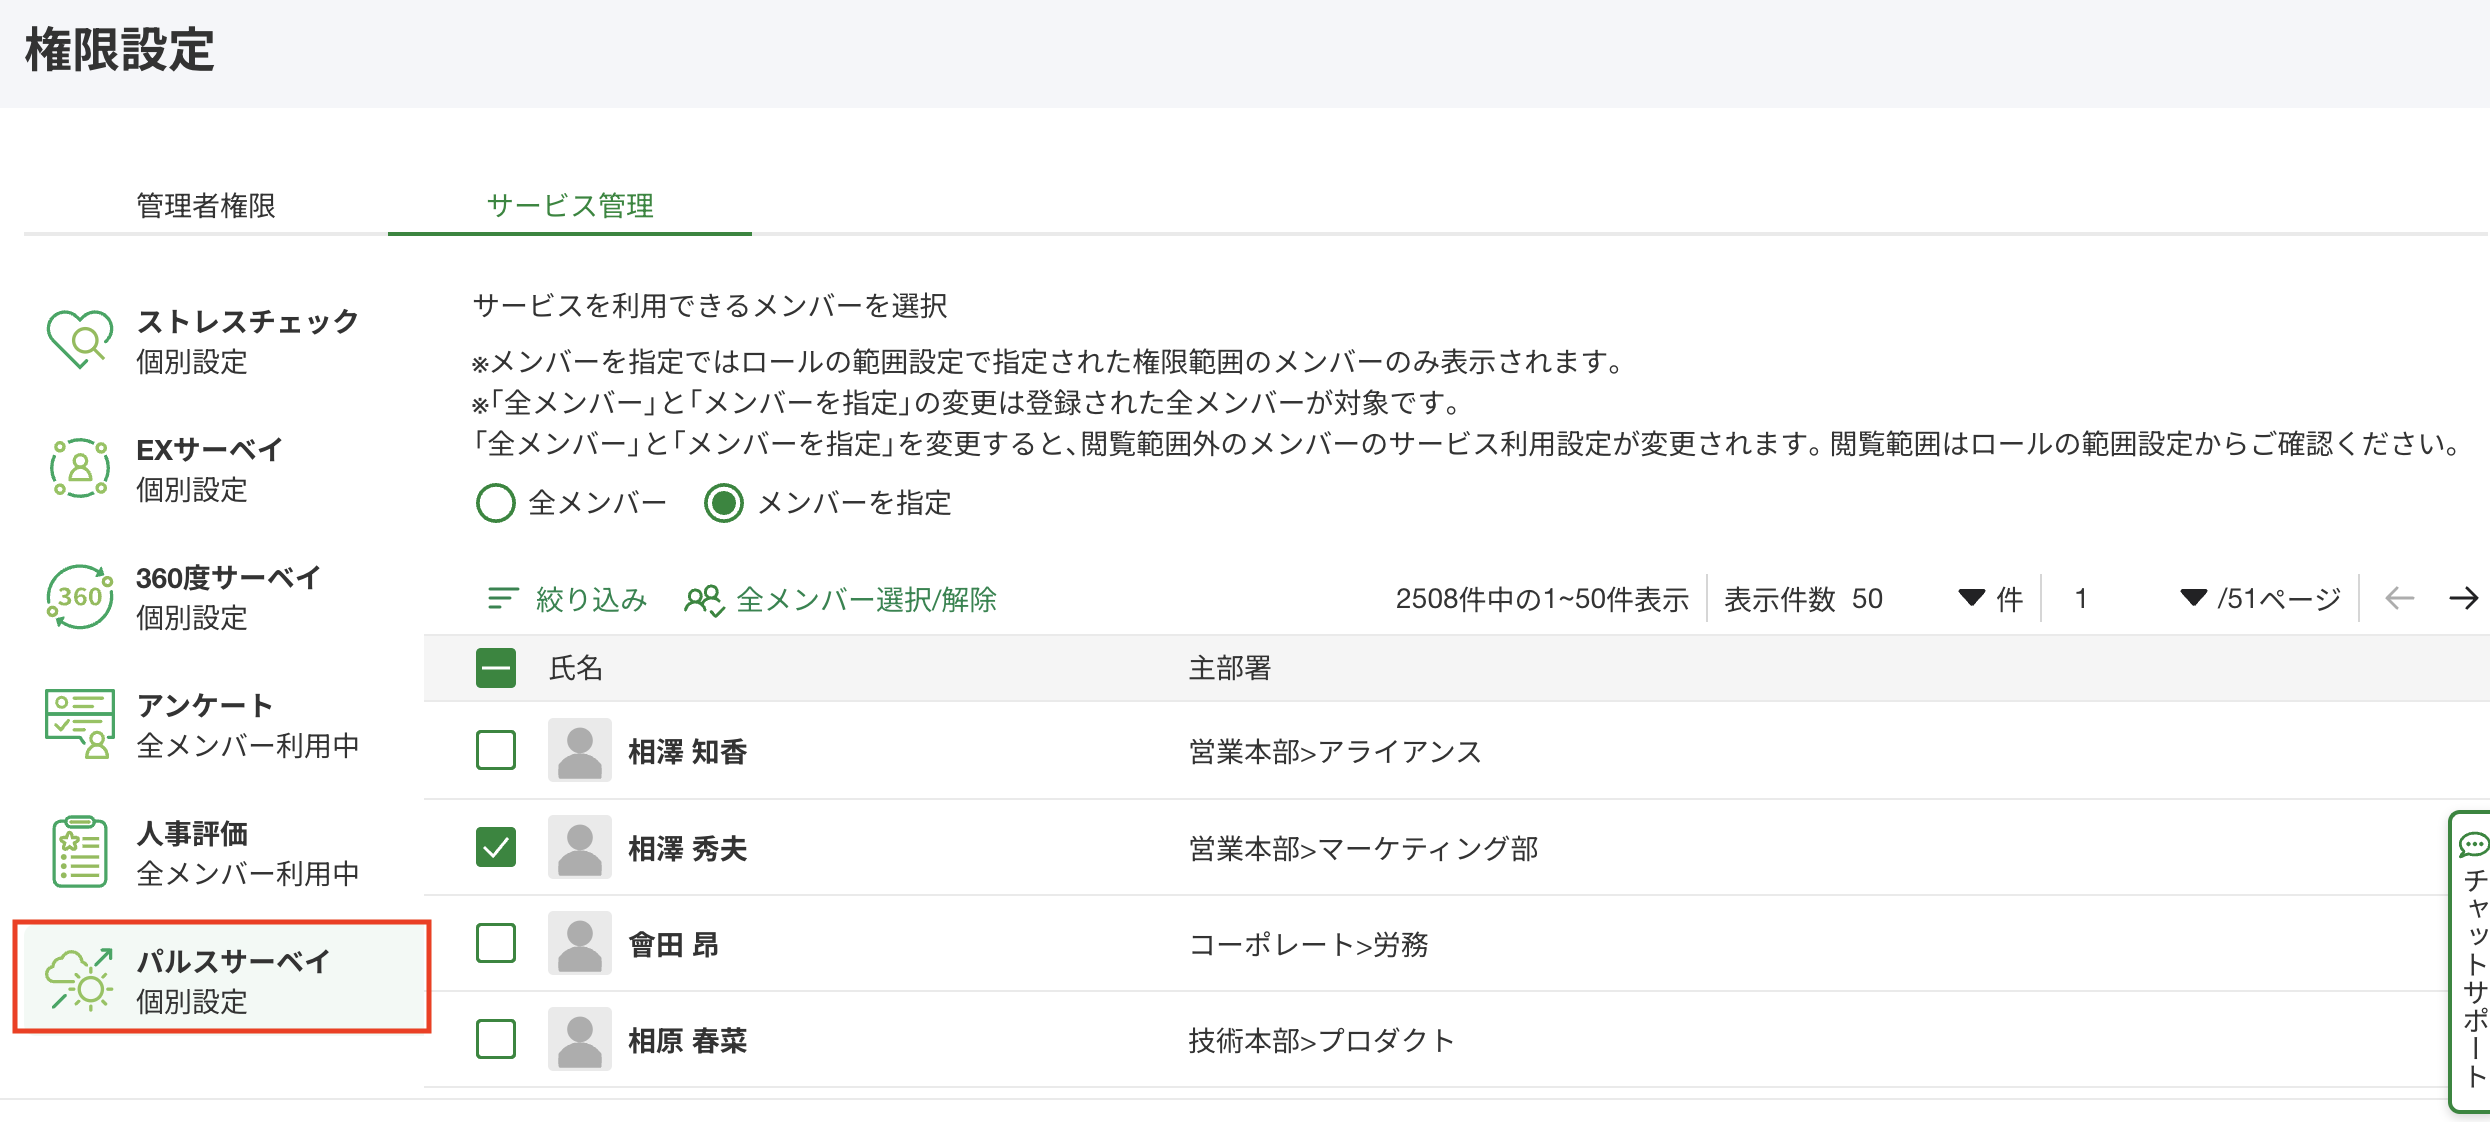
Task: Select the 360度サーベイ icon
Action: [x=79, y=597]
